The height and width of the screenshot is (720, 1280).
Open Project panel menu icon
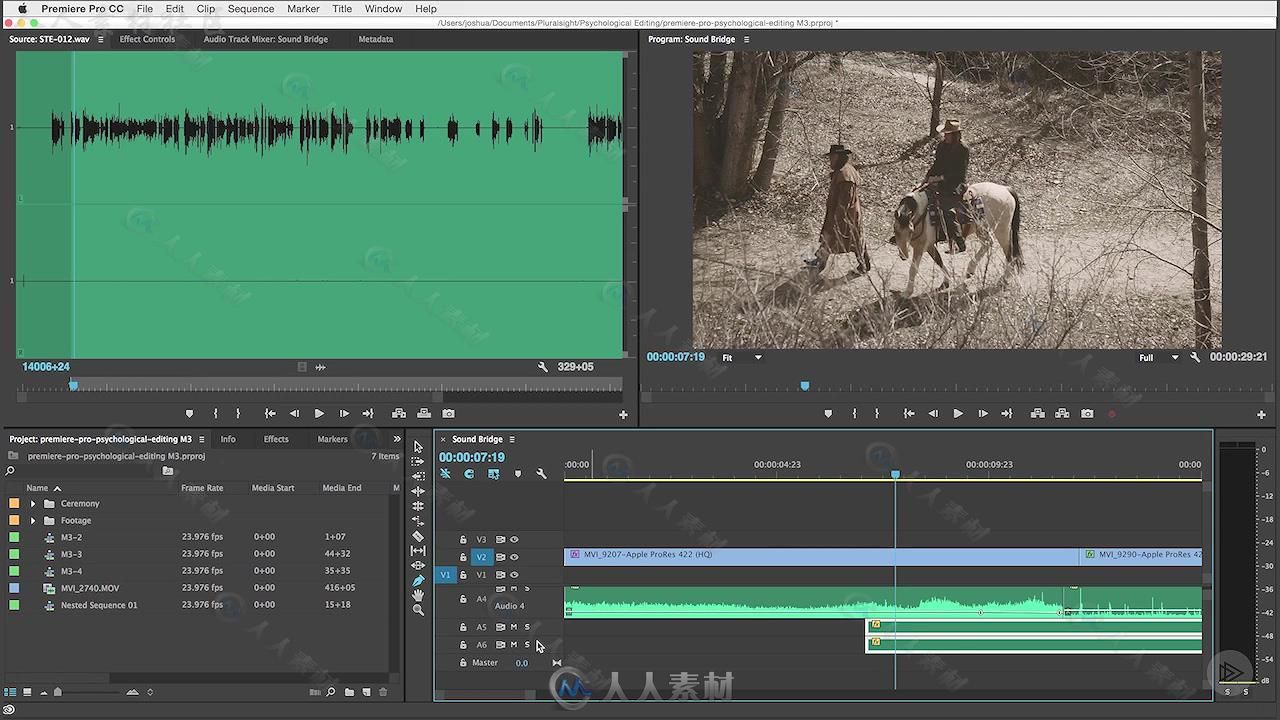(202, 439)
